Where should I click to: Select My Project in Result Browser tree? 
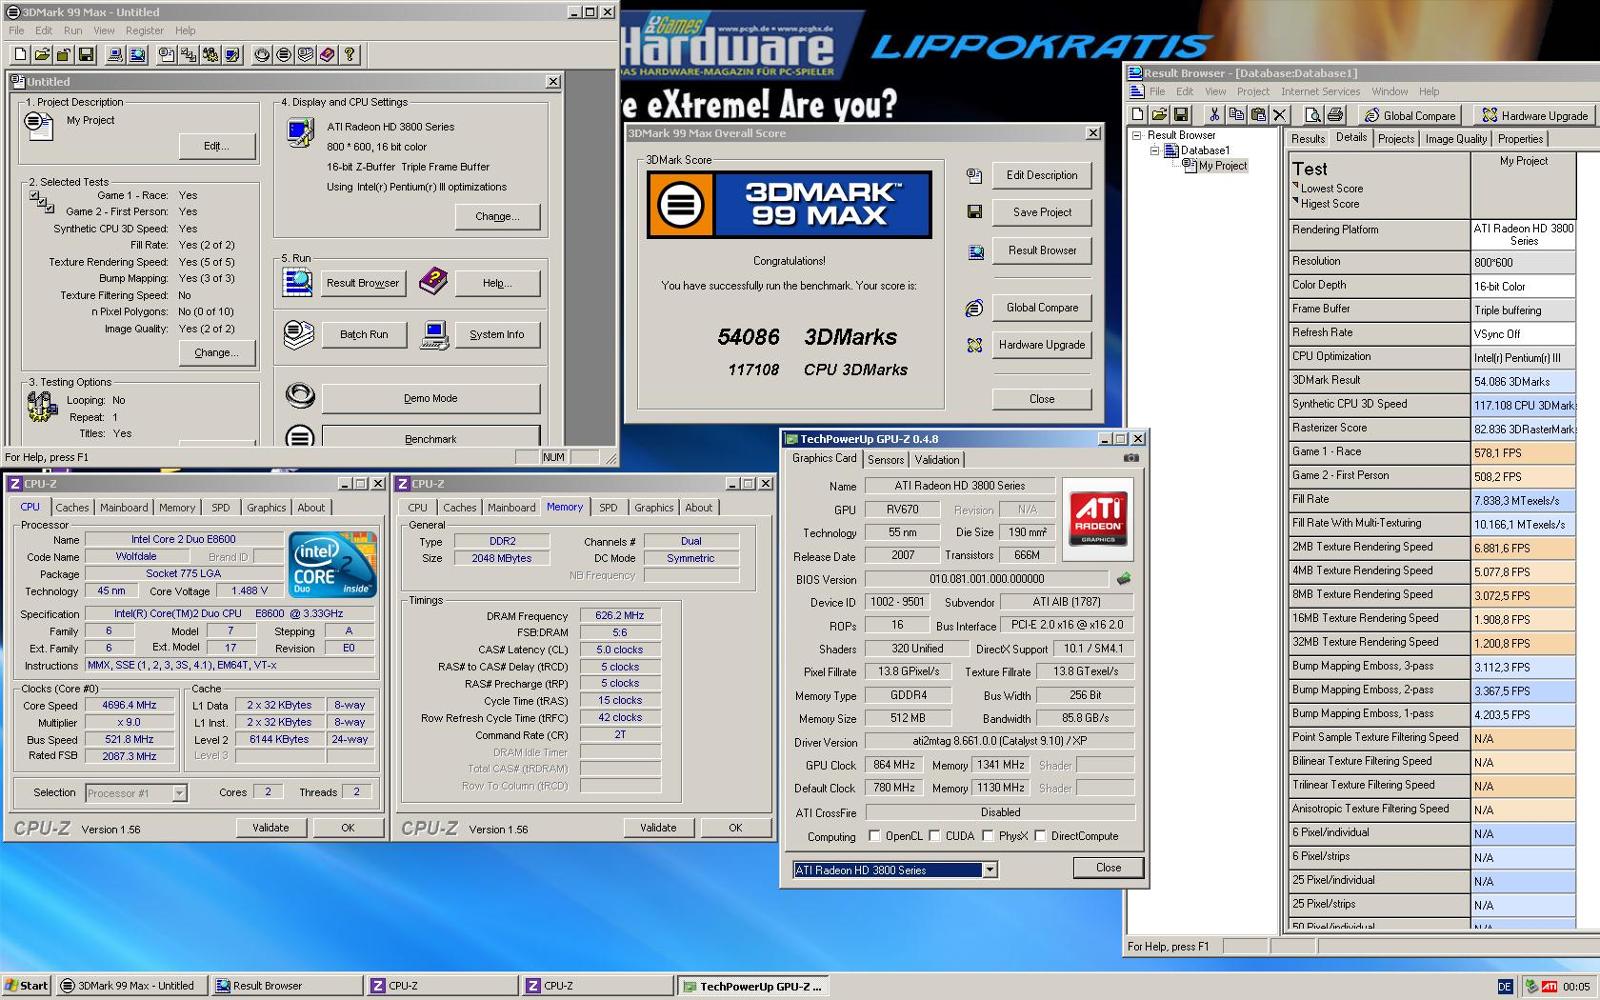pos(1222,166)
